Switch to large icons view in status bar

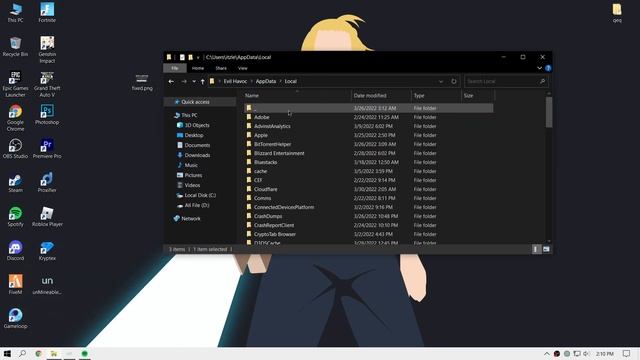546,249
